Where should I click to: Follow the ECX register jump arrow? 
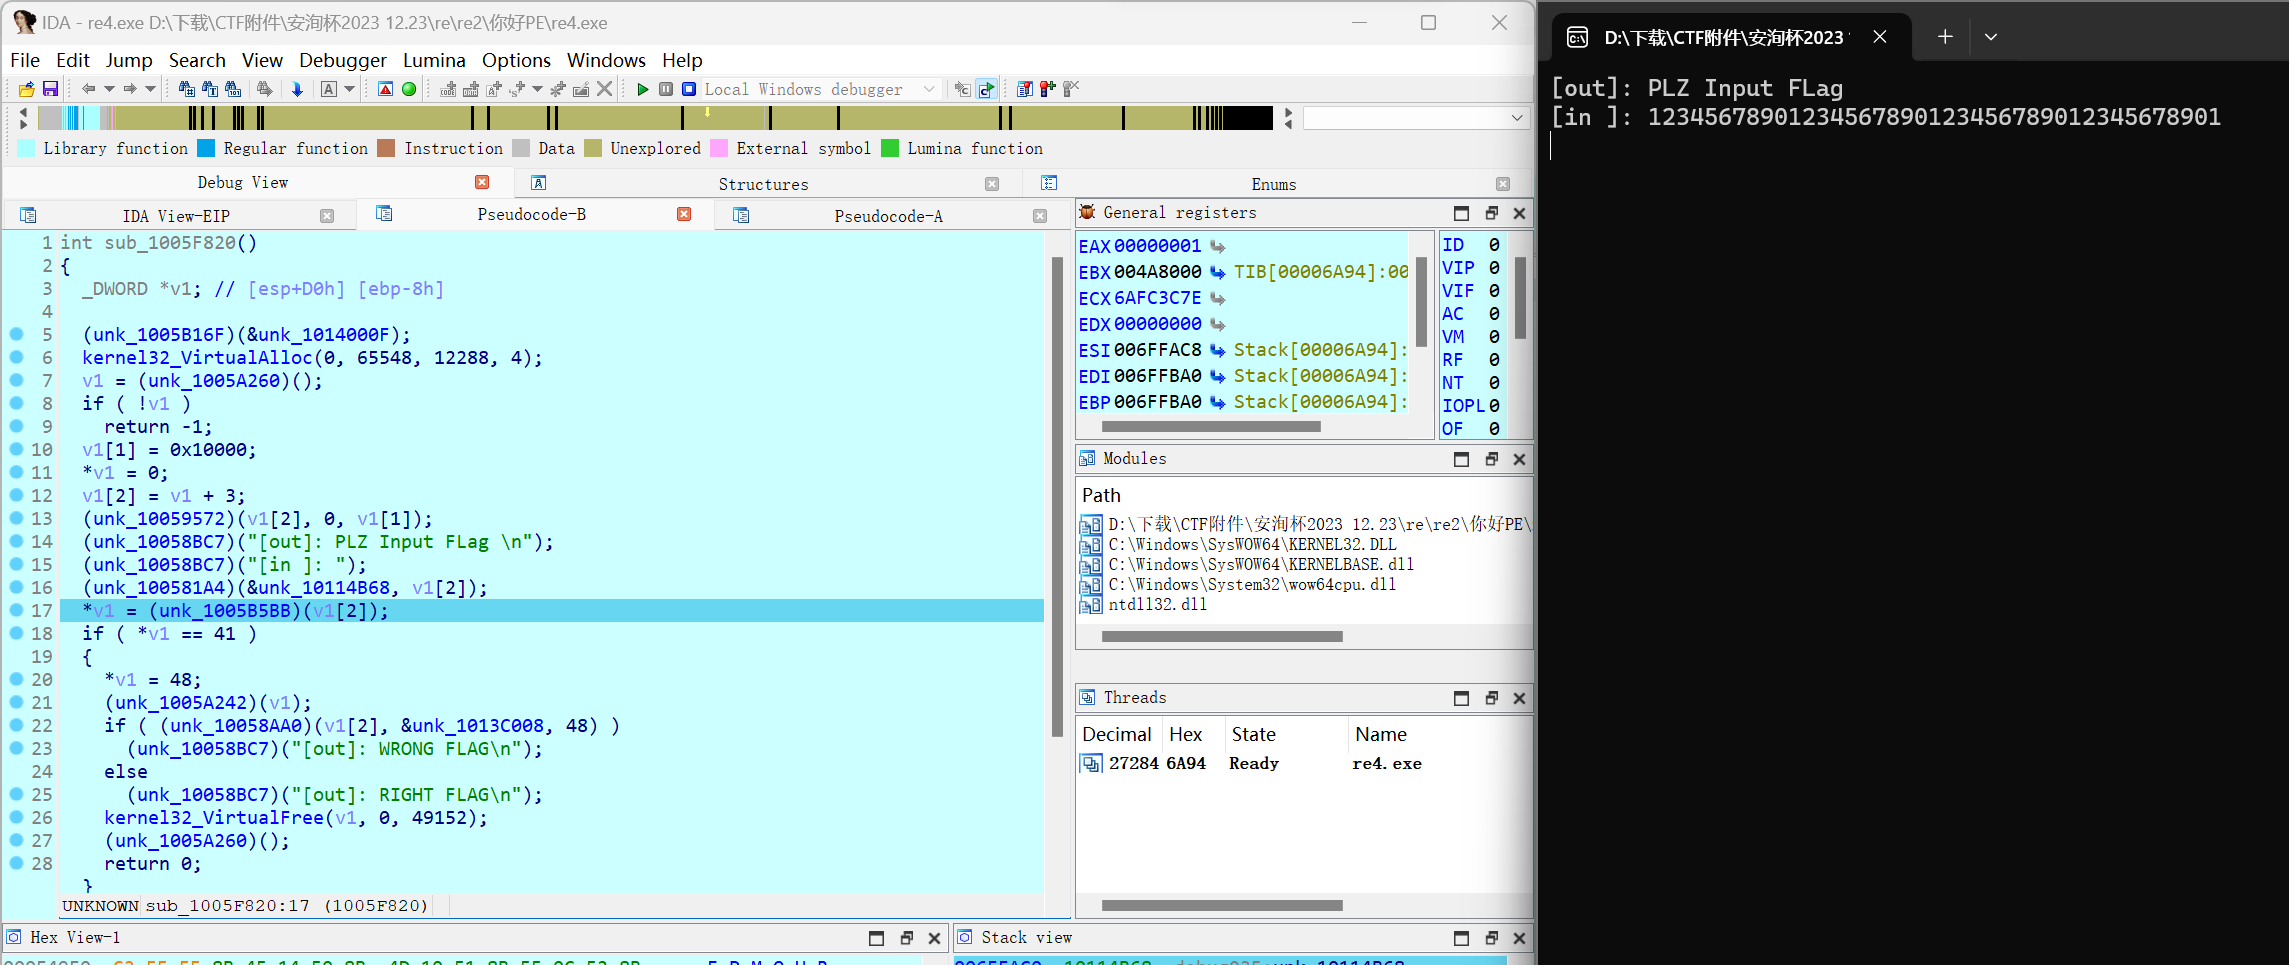coord(1218,298)
